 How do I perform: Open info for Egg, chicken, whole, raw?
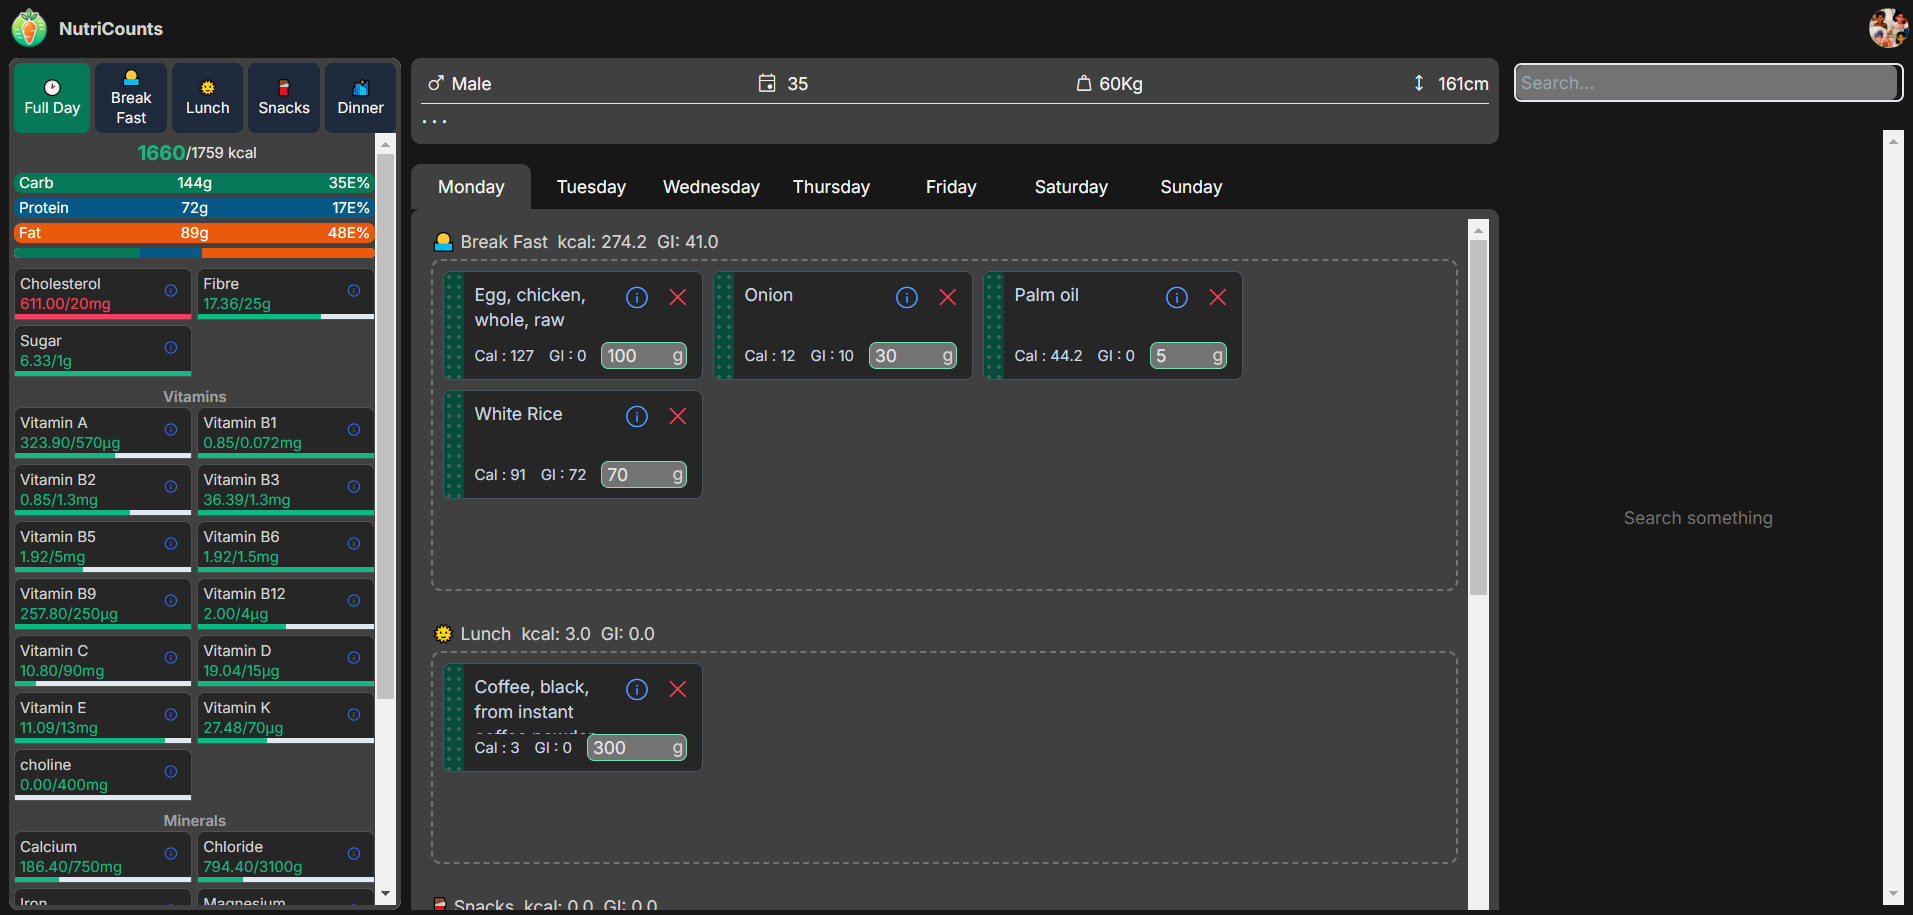point(637,297)
